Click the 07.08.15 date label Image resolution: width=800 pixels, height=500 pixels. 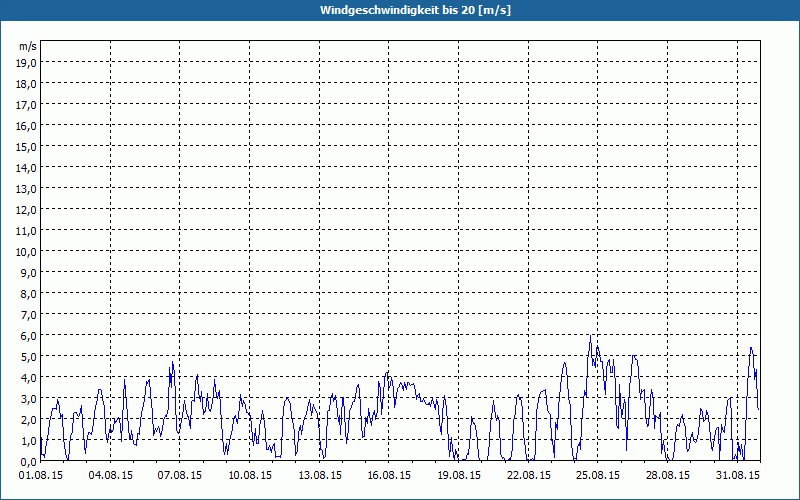pyautogui.click(x=180, y=475)
